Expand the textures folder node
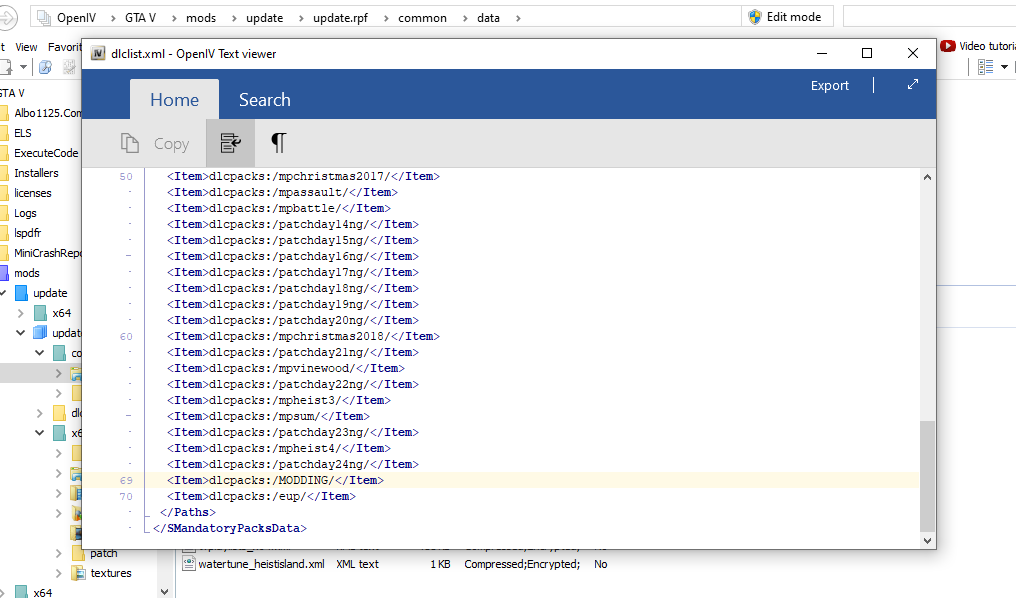This screenshot has height=598, width=1016. (58, 573)
